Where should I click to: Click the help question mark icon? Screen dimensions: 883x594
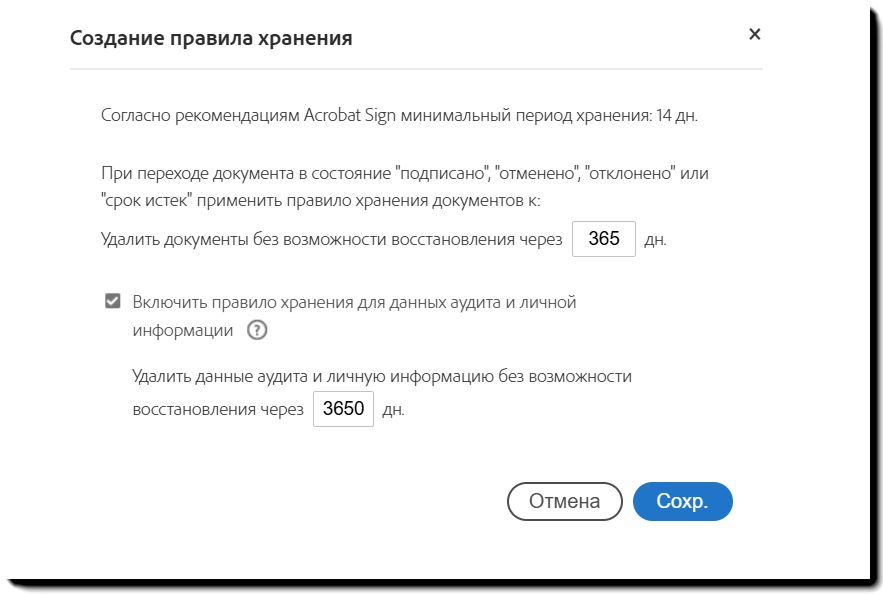pyautogui.click(x=257, y=330)
